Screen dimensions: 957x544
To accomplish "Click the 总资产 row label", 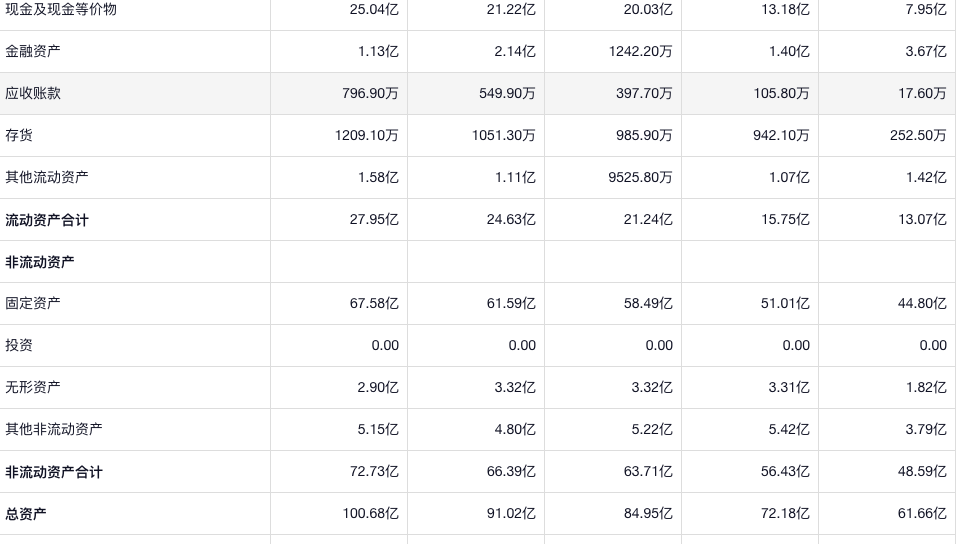I will (x=26, y=514).
